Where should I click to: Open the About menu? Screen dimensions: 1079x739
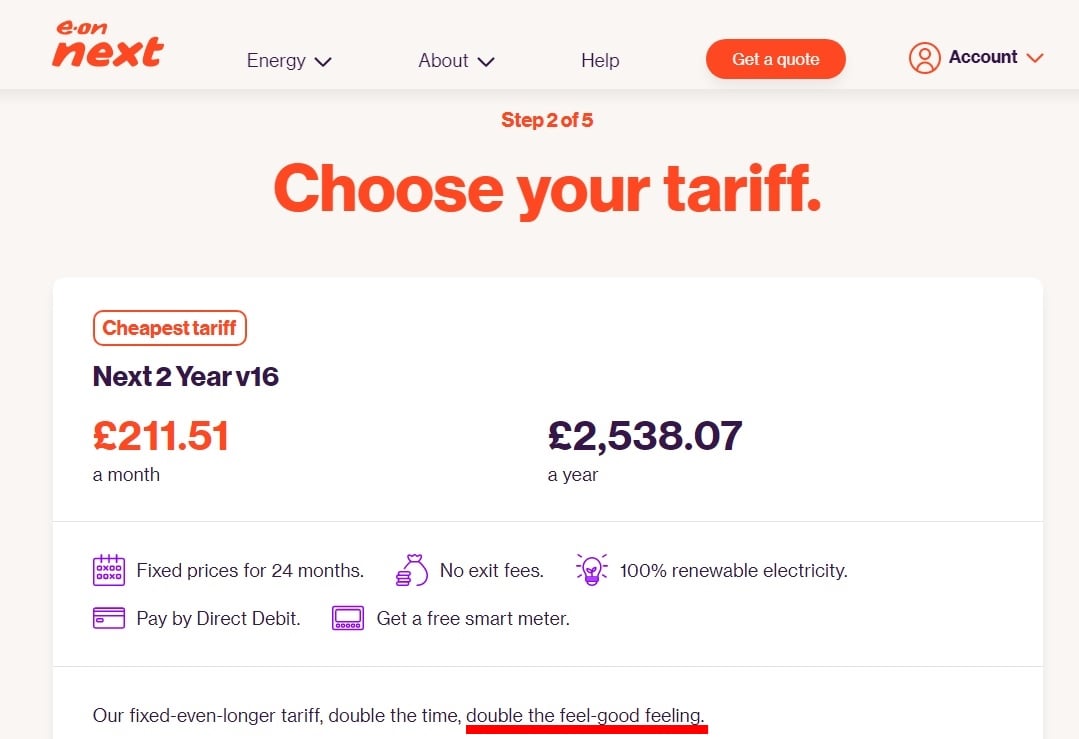coord(443,61)
